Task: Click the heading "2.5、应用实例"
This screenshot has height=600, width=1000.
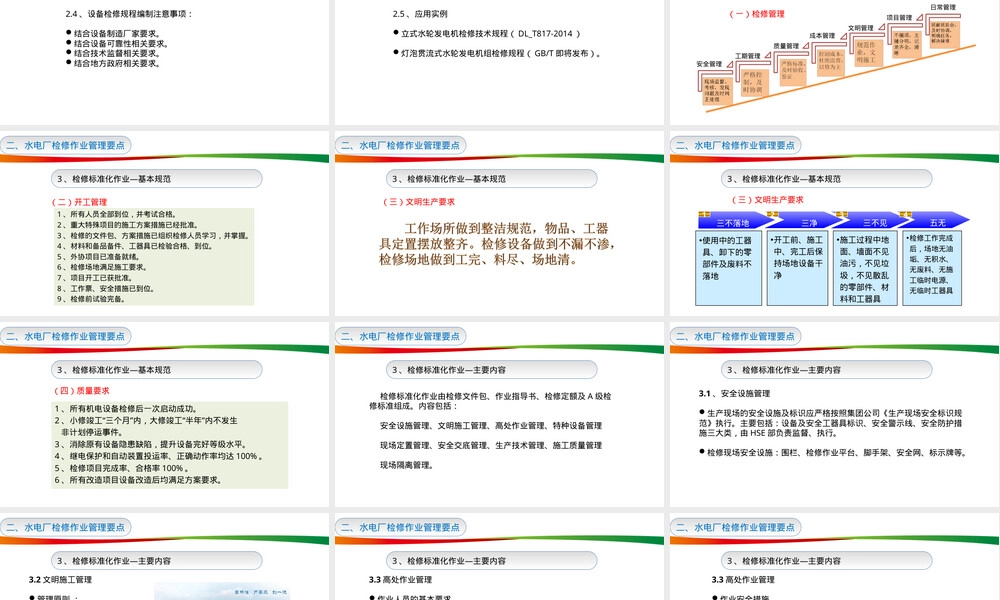Action: pos(420,13)
